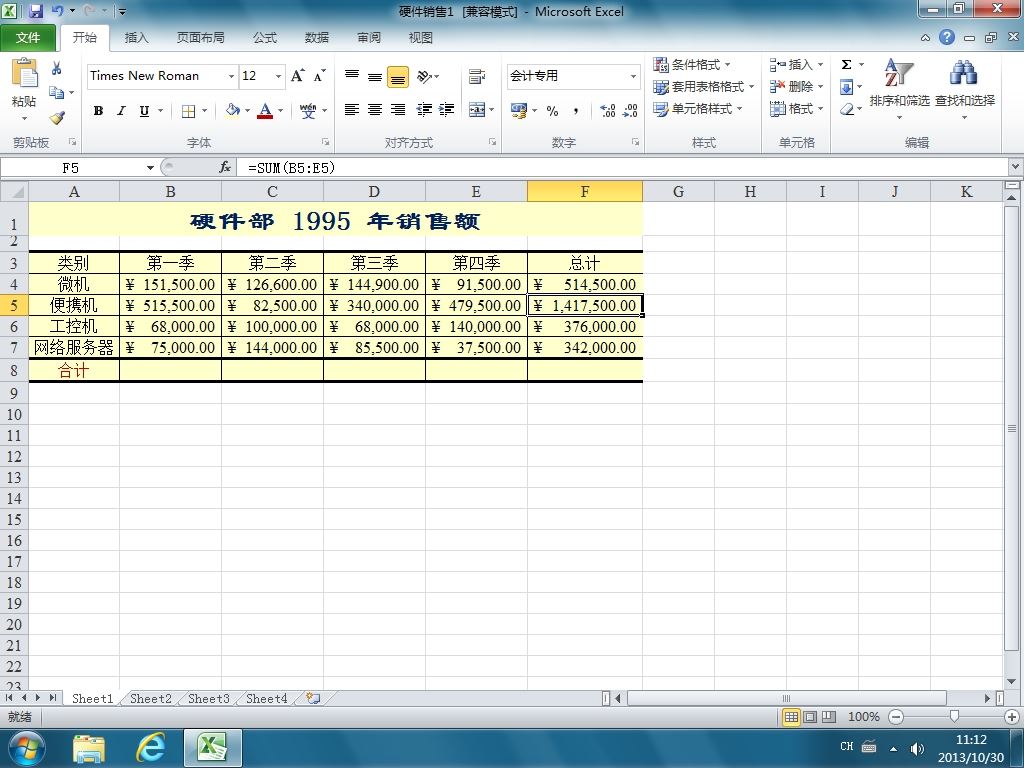Click the Clear eraser icon
The image size is (1024, 768).
(847, 109)
